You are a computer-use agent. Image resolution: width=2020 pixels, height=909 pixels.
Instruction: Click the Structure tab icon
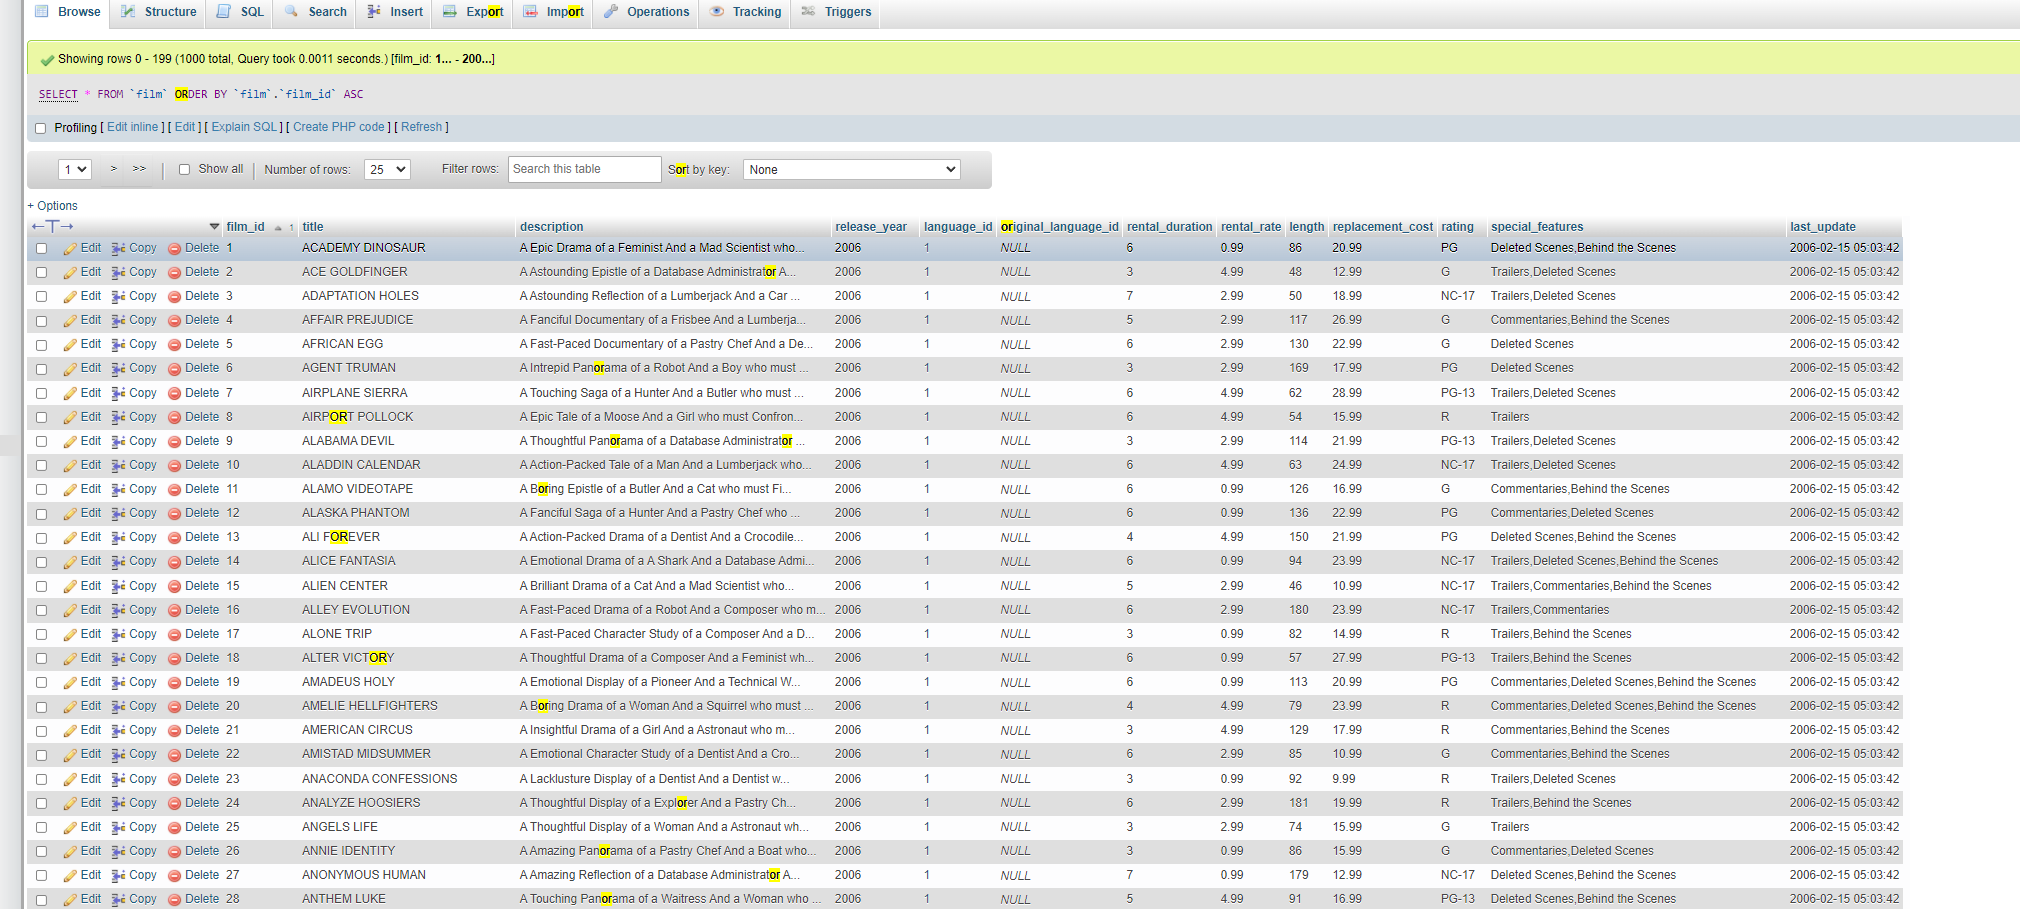[129, 12]
